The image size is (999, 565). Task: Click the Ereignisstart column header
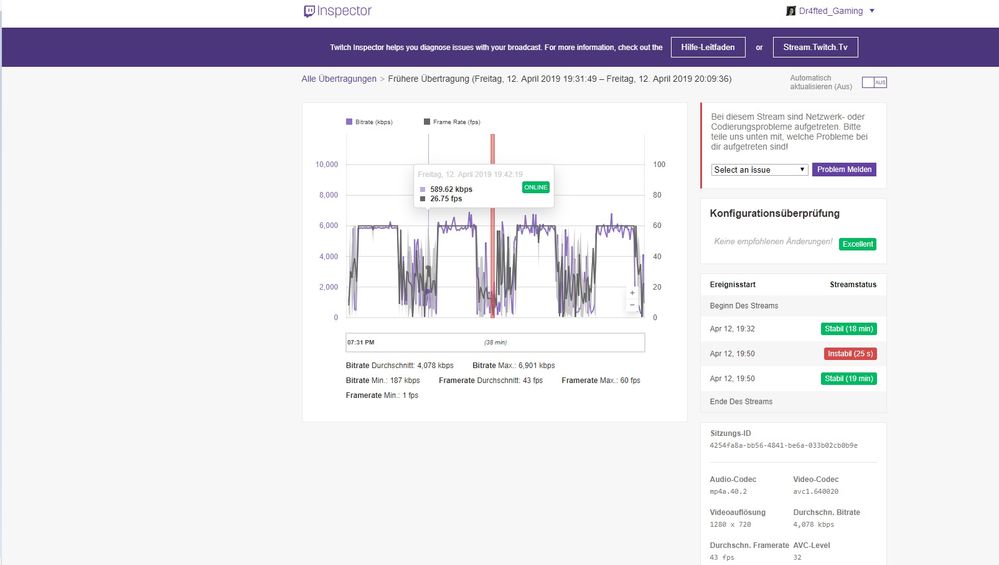(x=733, y=285)
